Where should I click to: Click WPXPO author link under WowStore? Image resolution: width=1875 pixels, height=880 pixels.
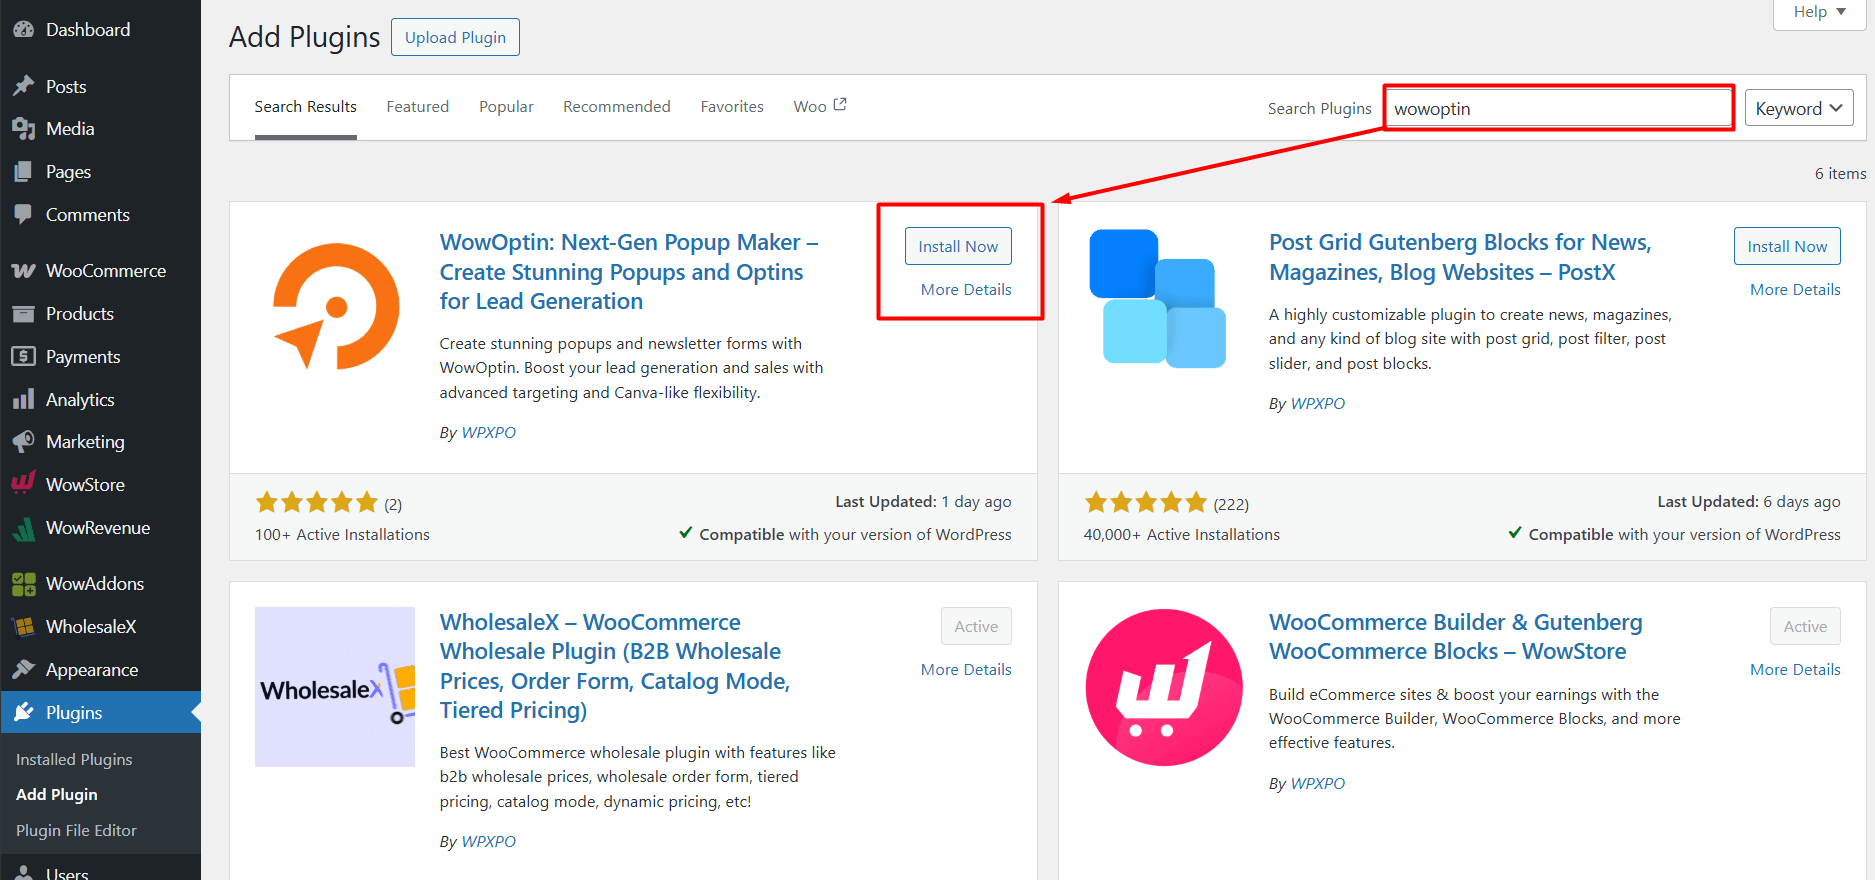[1317, 784]
